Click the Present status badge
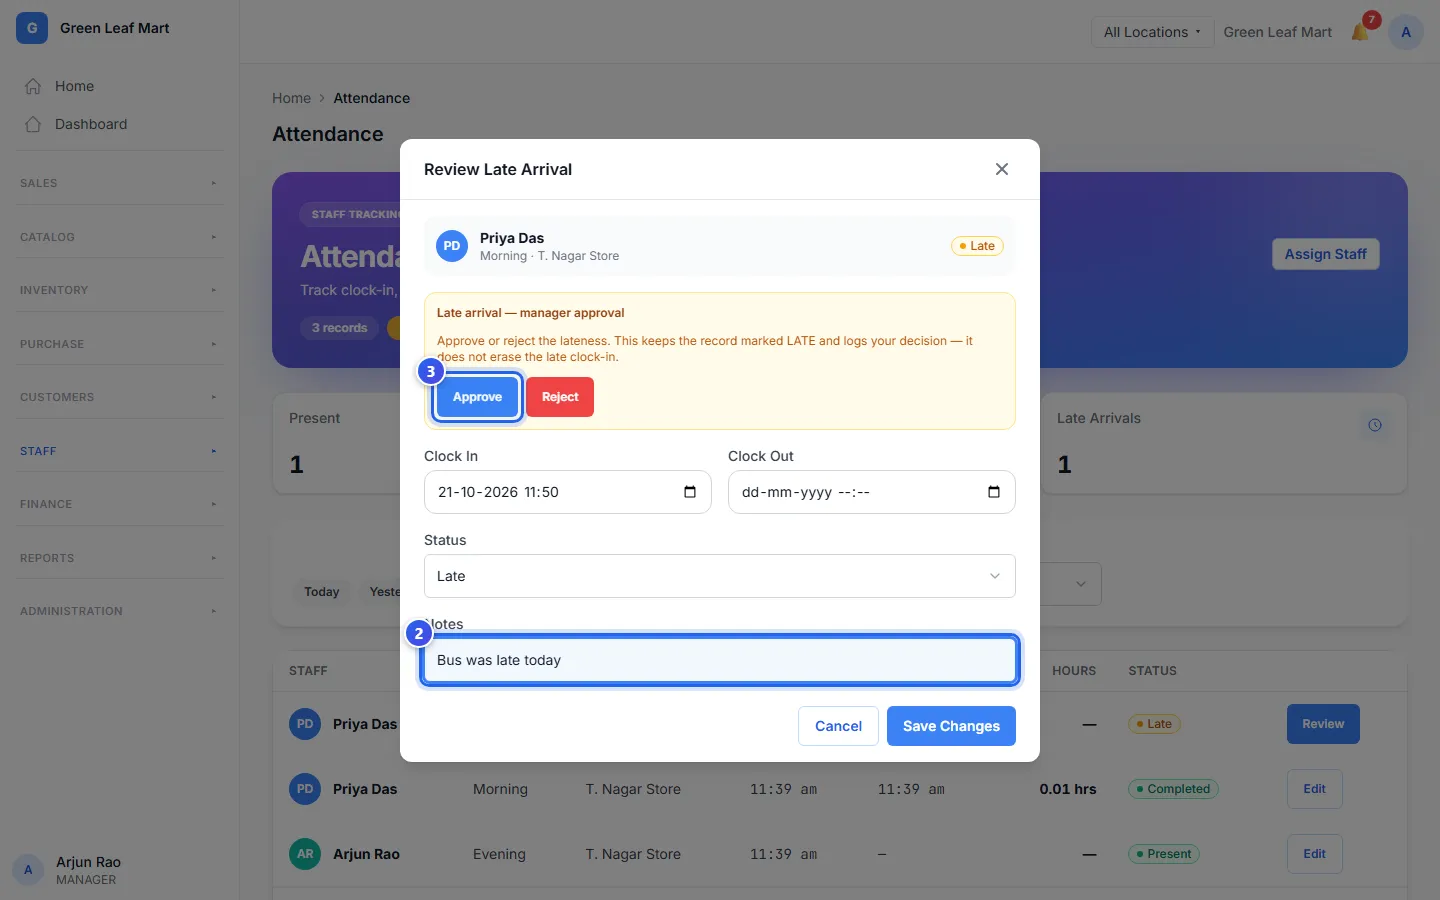 1164,854
